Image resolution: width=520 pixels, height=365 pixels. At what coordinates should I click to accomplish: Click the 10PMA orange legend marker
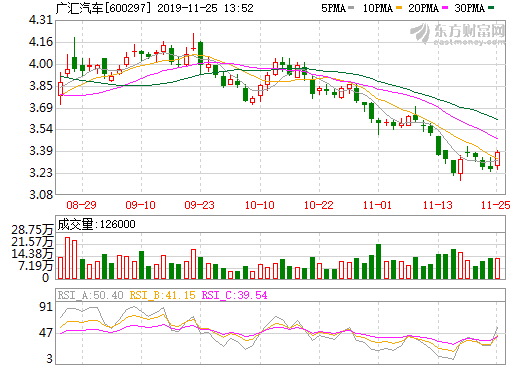[399, 8]
